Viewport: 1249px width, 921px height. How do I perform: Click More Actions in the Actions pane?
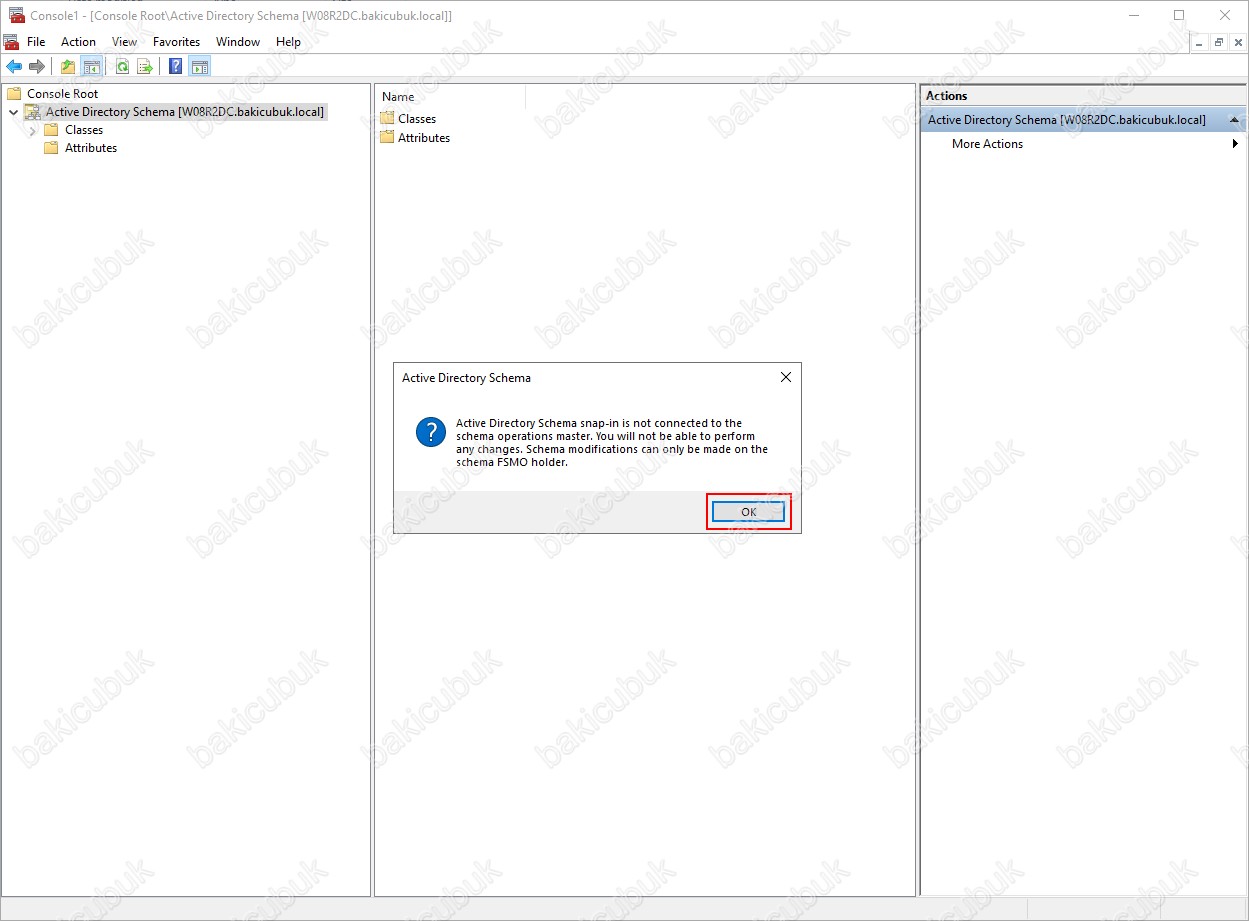[x=987, y=144]
